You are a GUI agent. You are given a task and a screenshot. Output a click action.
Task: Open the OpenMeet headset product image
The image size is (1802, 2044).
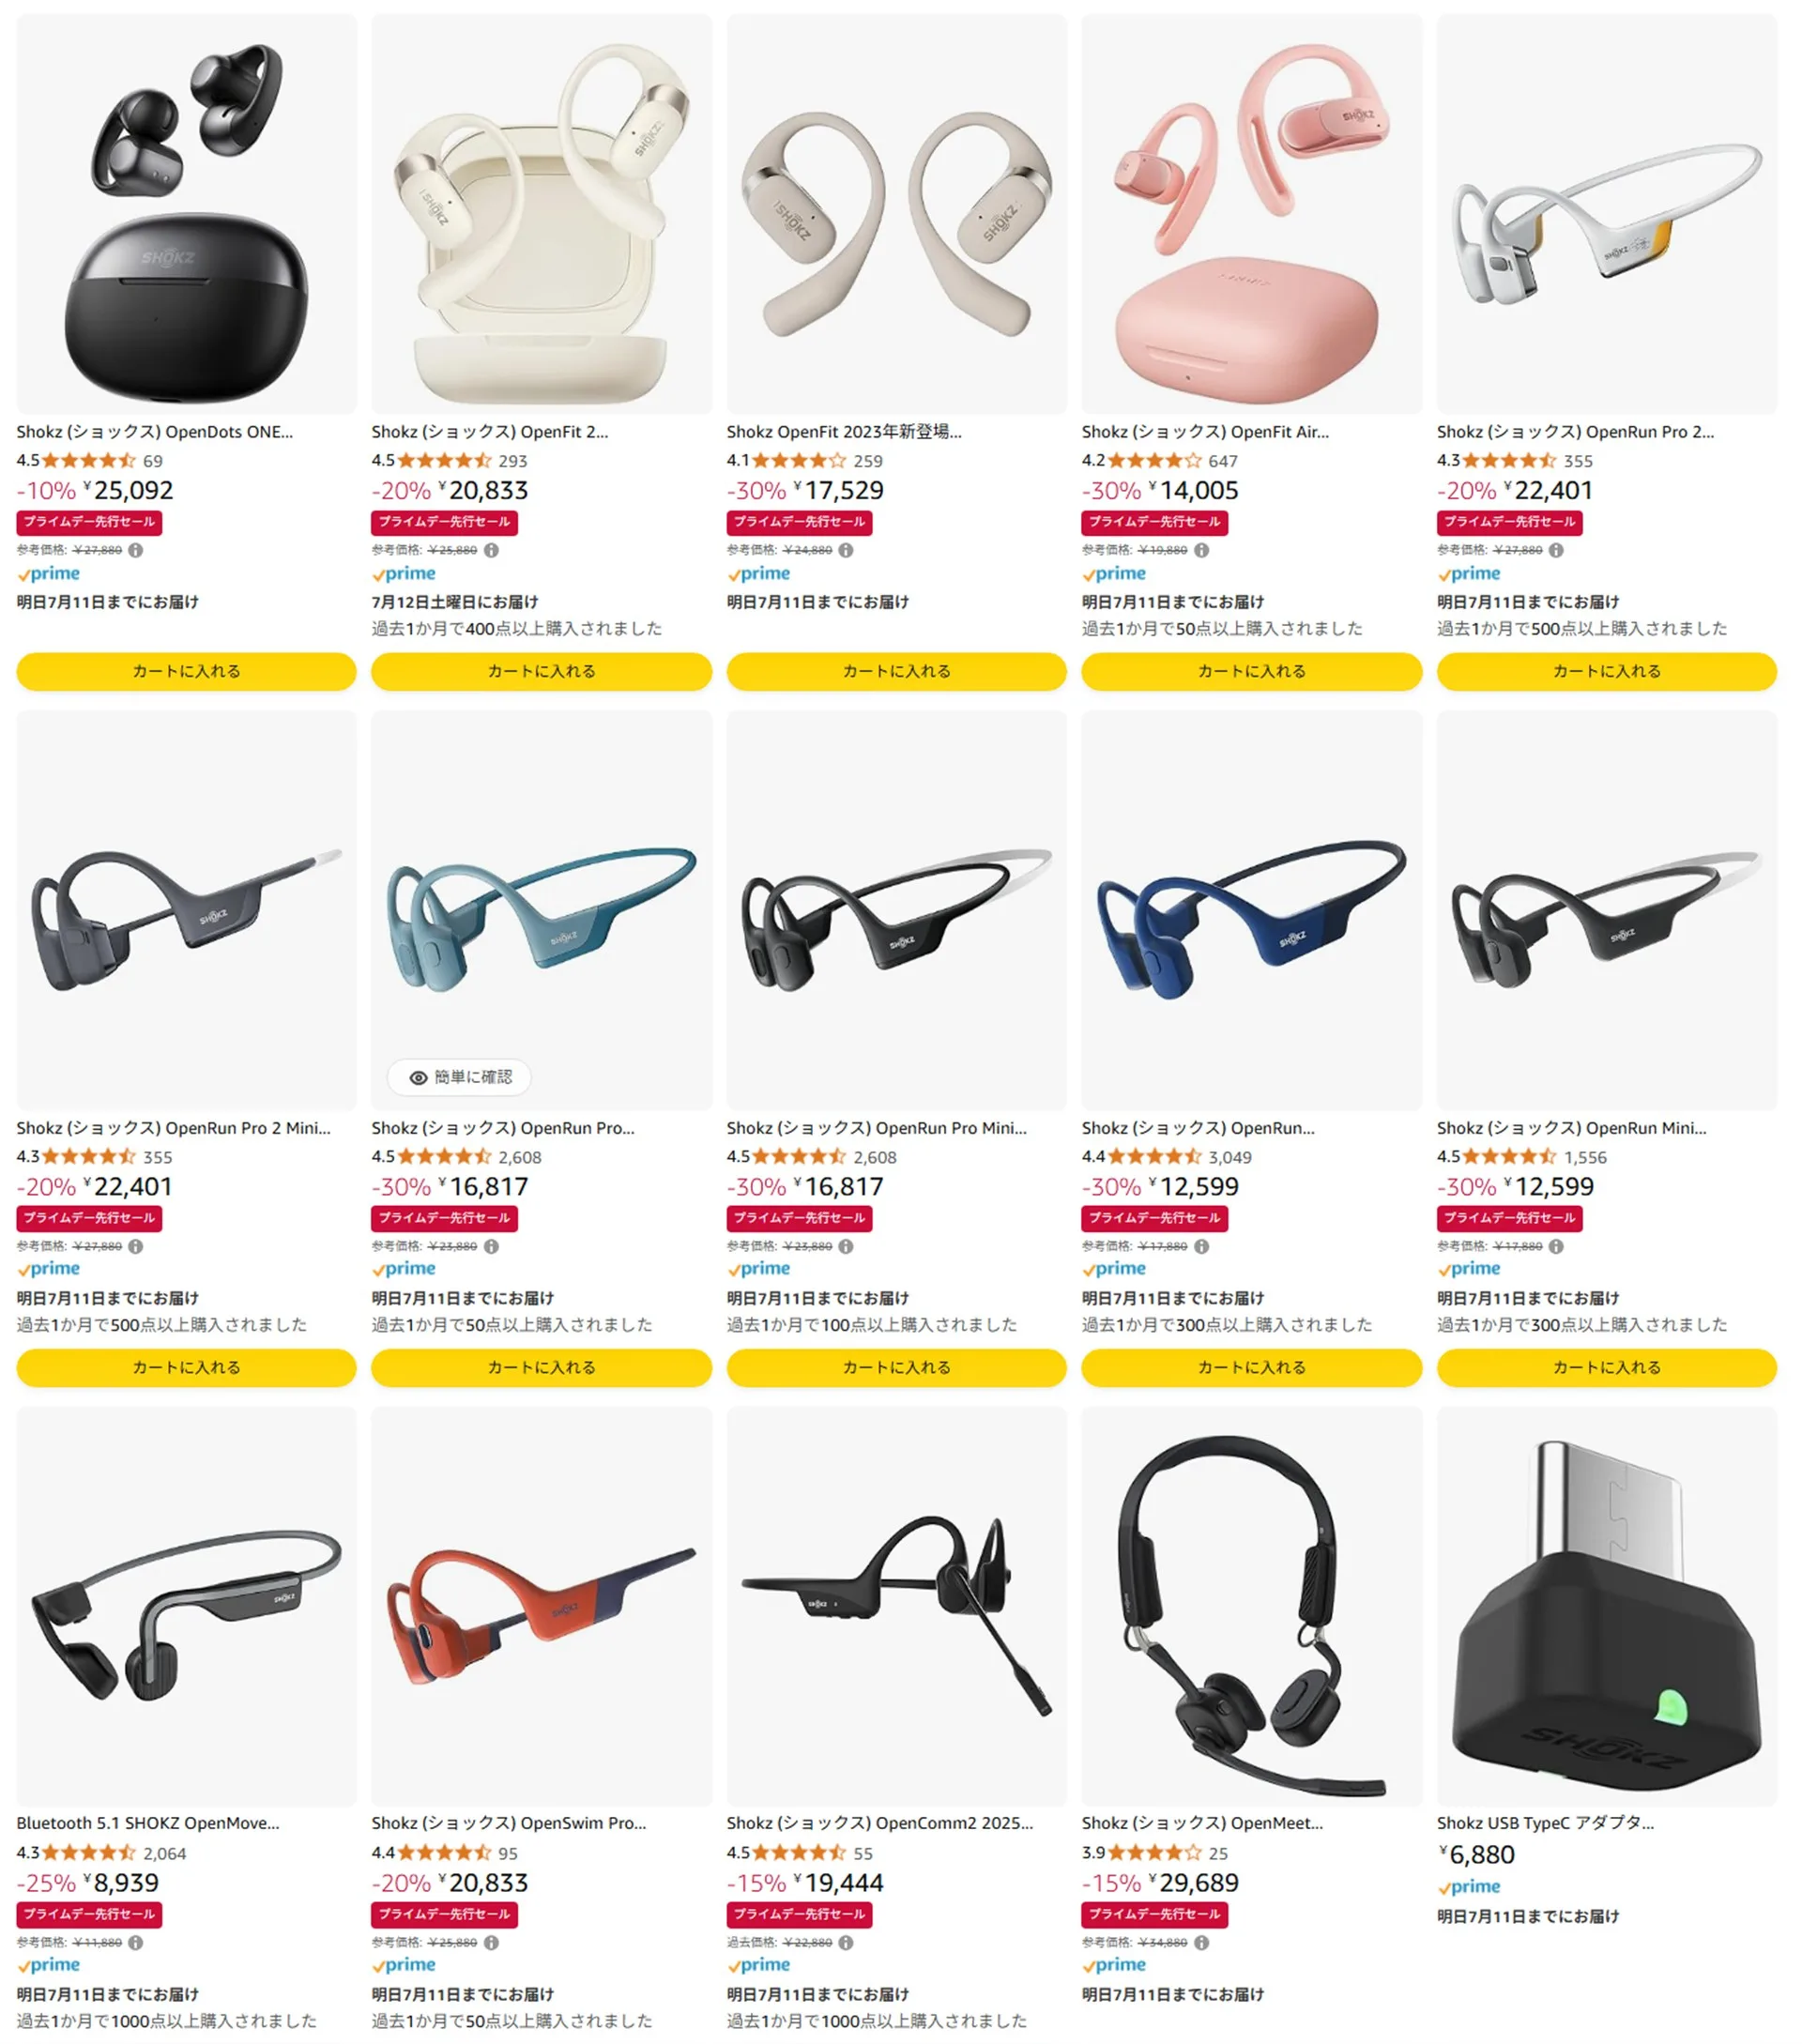[x=1251, y=1607]
